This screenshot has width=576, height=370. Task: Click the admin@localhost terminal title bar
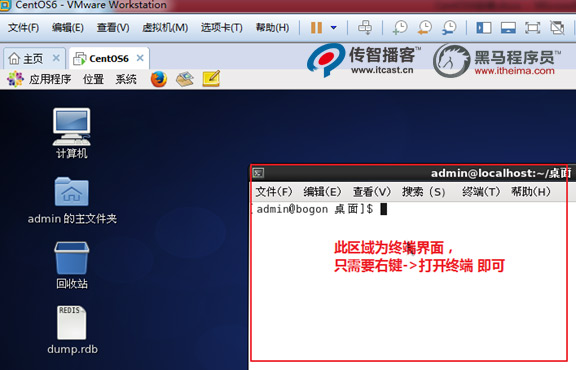[x=501, y=173]
